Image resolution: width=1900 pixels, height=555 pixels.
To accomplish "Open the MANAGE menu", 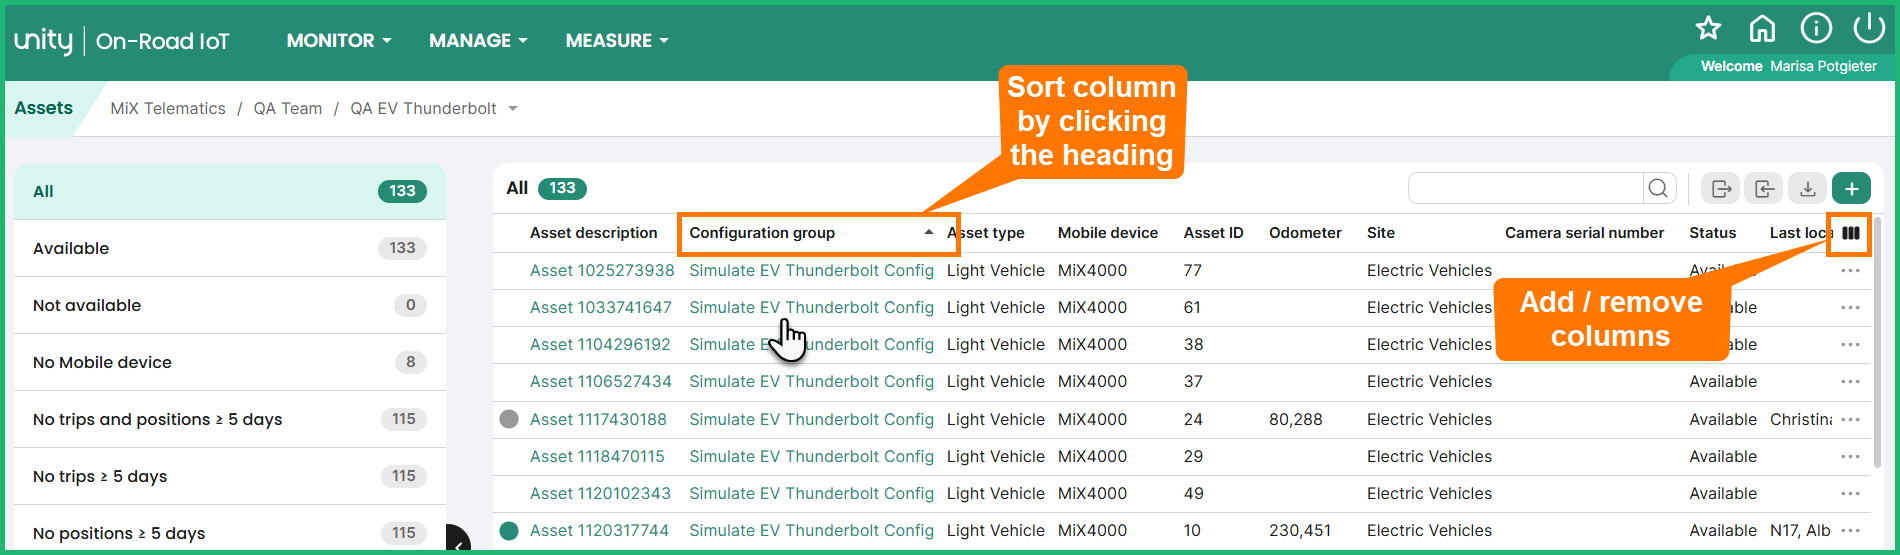I will coord(478,41).
